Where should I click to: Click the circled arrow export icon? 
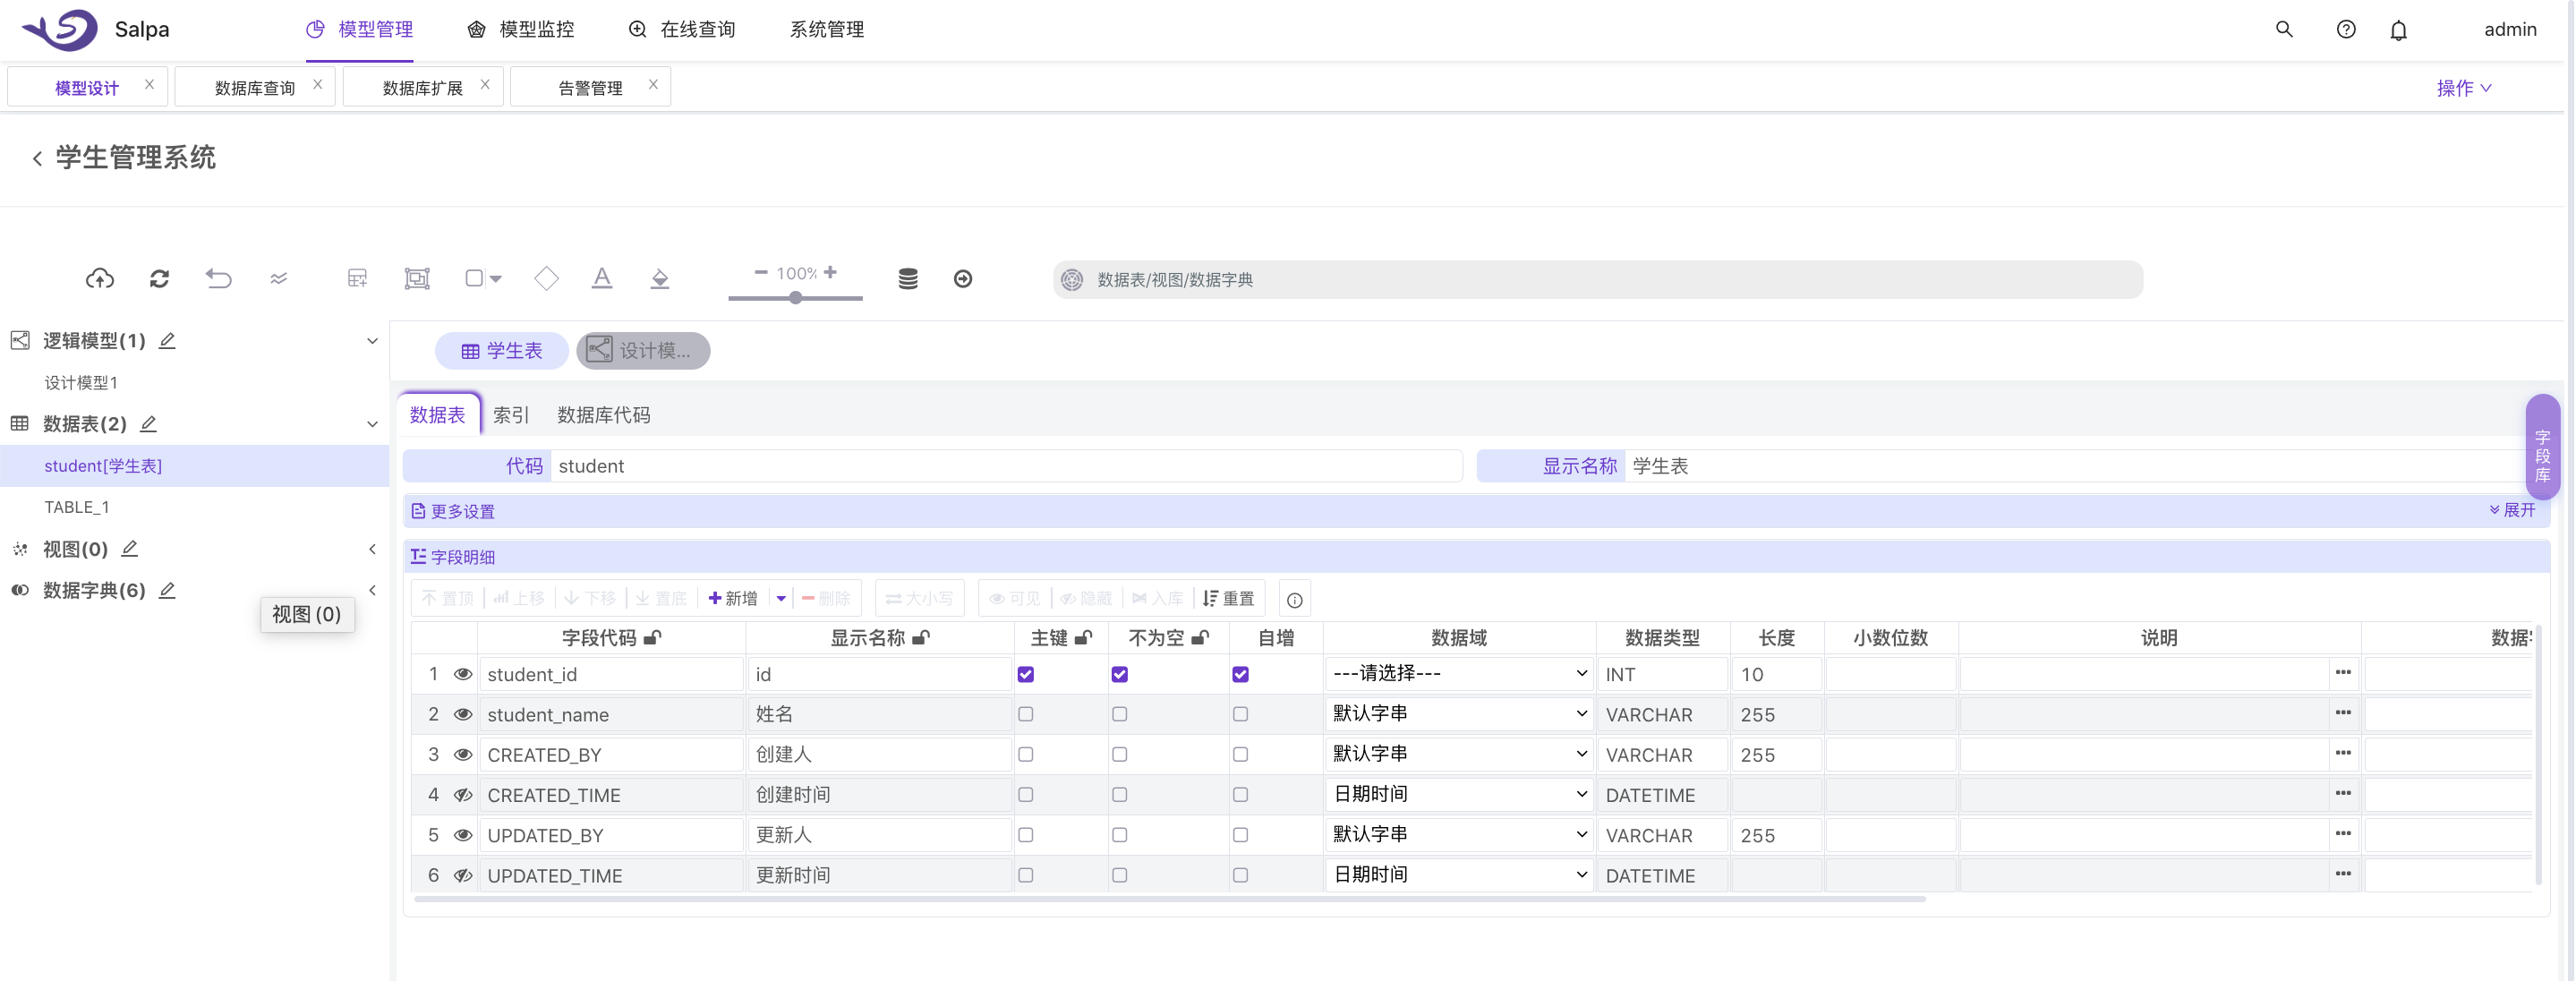[x=963, y=279]
